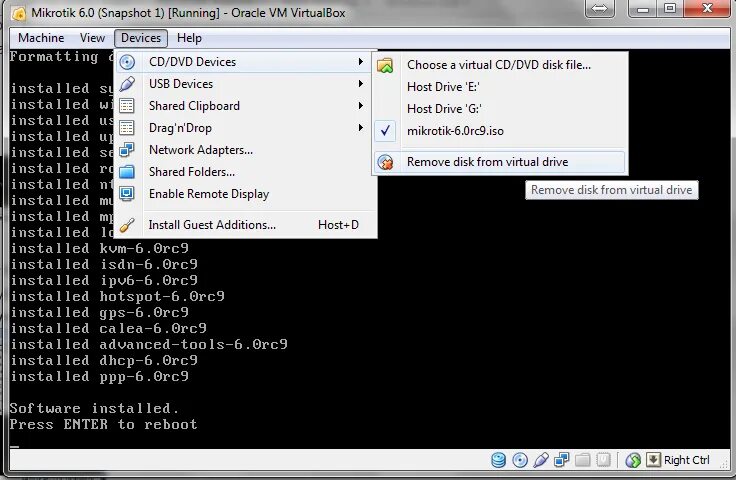The height and width of the screenshot is (480, 736).
Task: Select the CD/DVD Devices menu entry
Action: pos(245,62)
